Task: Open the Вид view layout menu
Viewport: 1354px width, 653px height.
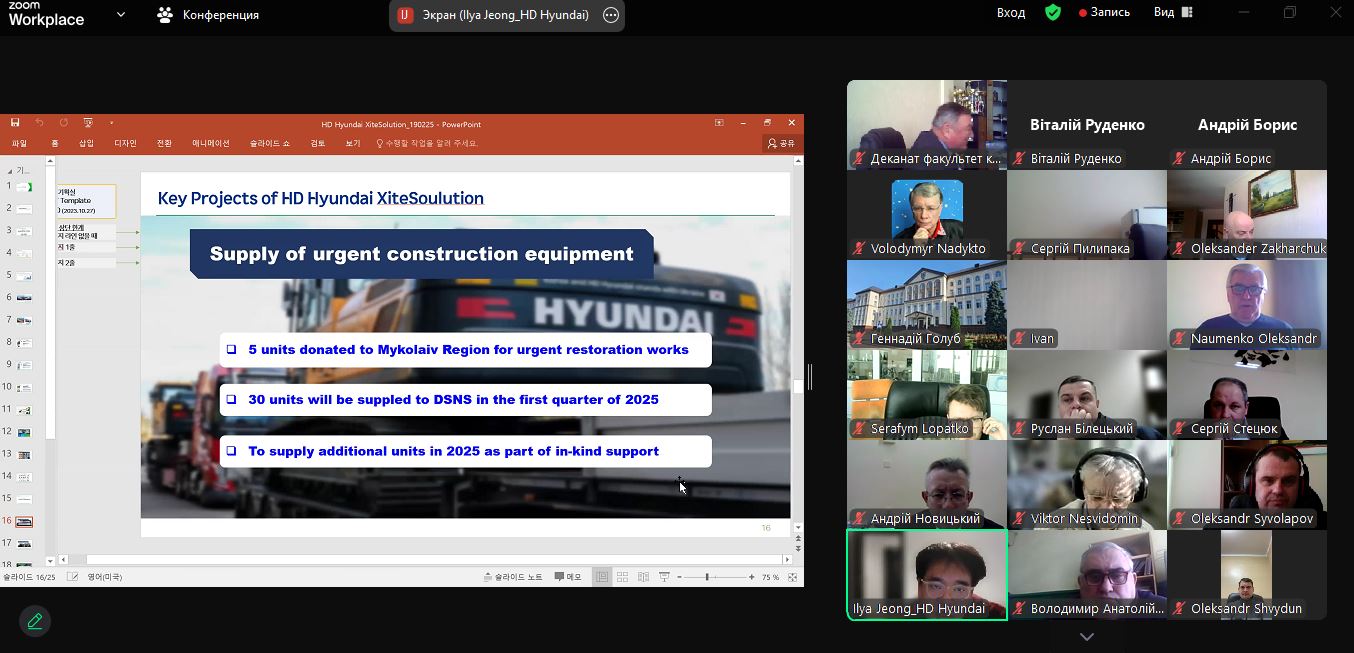Action: point(1173,12)
